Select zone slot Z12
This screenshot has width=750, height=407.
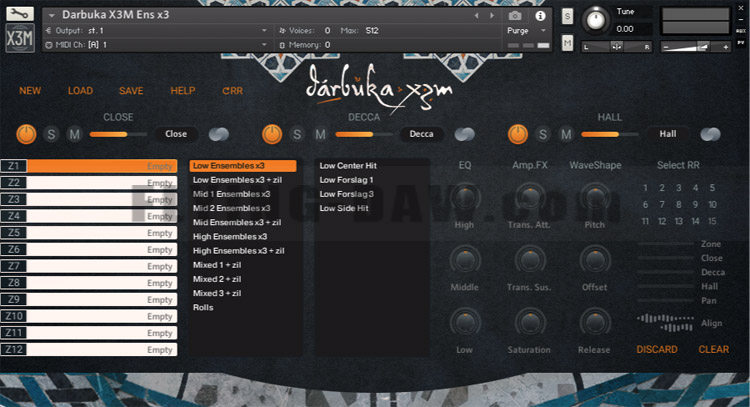point(89,350)
